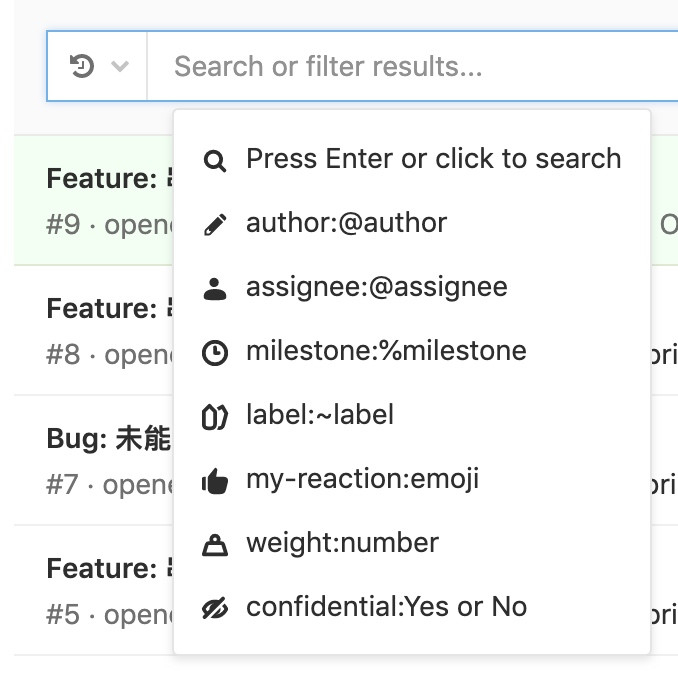678x674 pixels.
Task: Choose the milestone:%milestone filter
Action: [385, 351]
